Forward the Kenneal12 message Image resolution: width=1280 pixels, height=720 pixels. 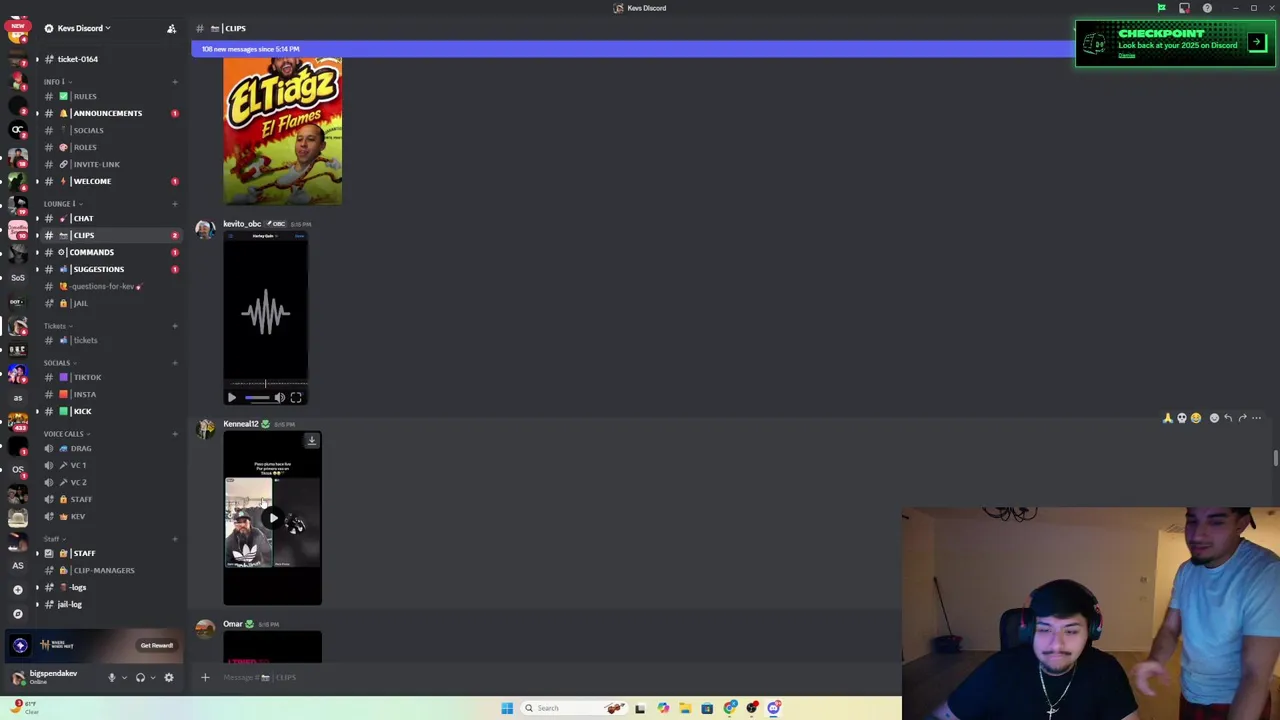[x=1242, y=418]
